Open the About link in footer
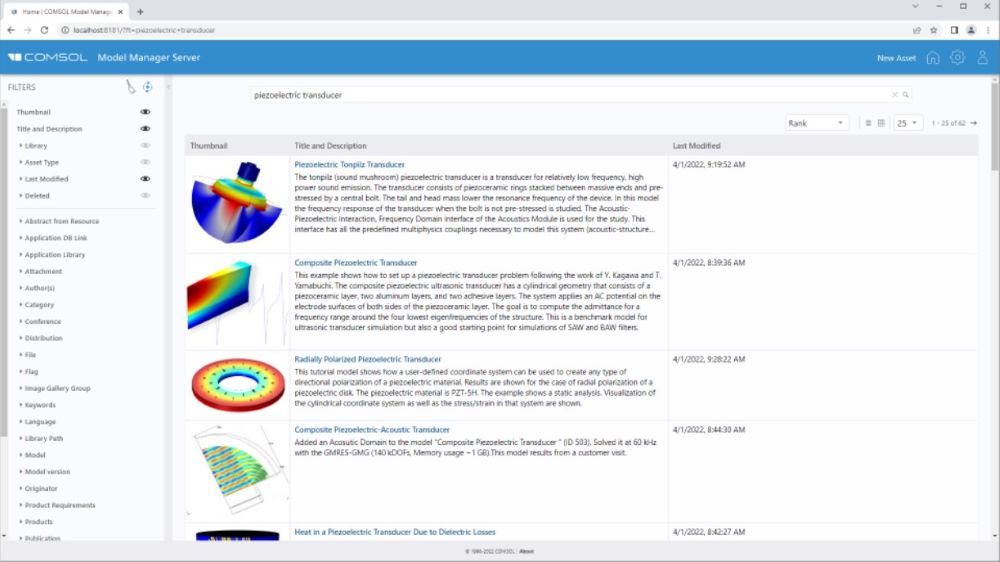This screenshot has height=562, width=1000. 526,551
